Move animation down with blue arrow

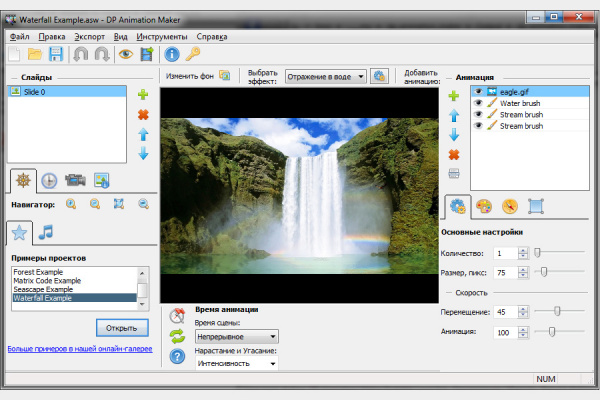click(x=454, y=135)
